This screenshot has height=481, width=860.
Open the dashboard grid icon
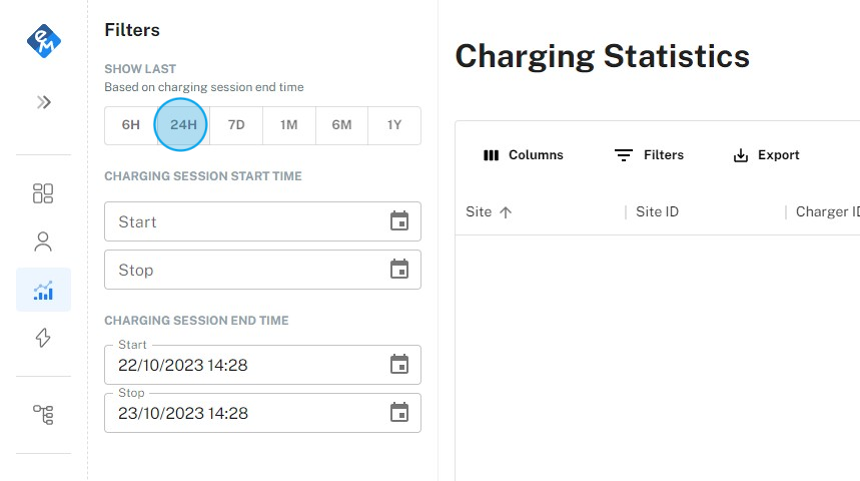pos(43,193)
